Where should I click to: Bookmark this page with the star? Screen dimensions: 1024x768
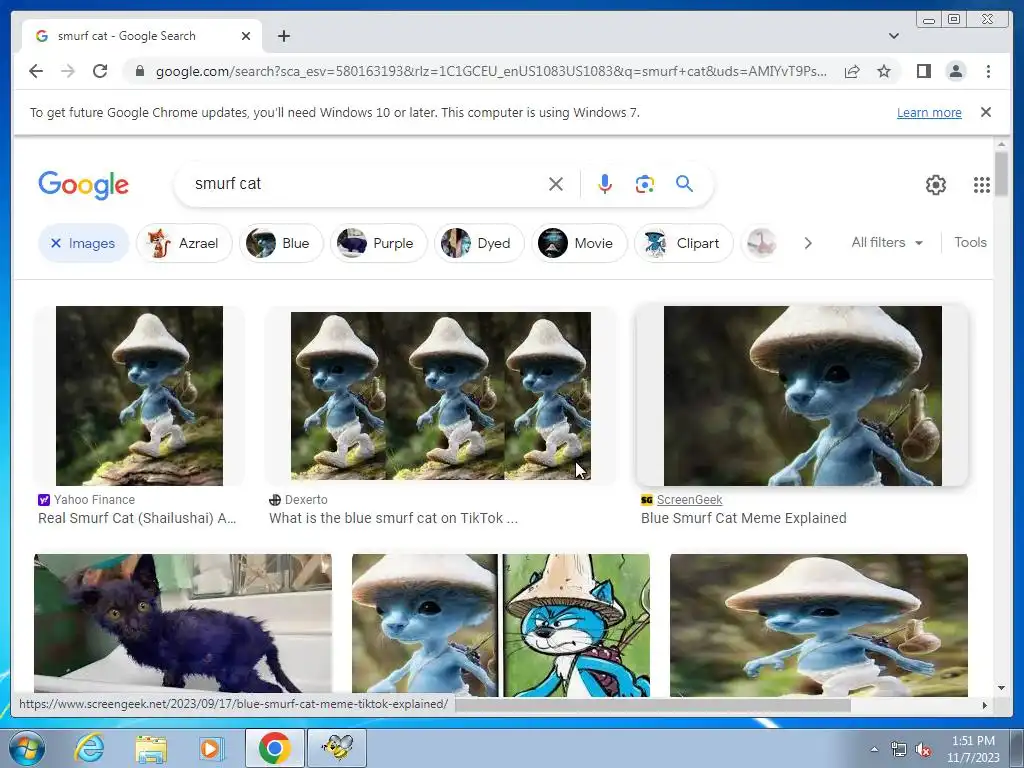click(x=884, y=71)
